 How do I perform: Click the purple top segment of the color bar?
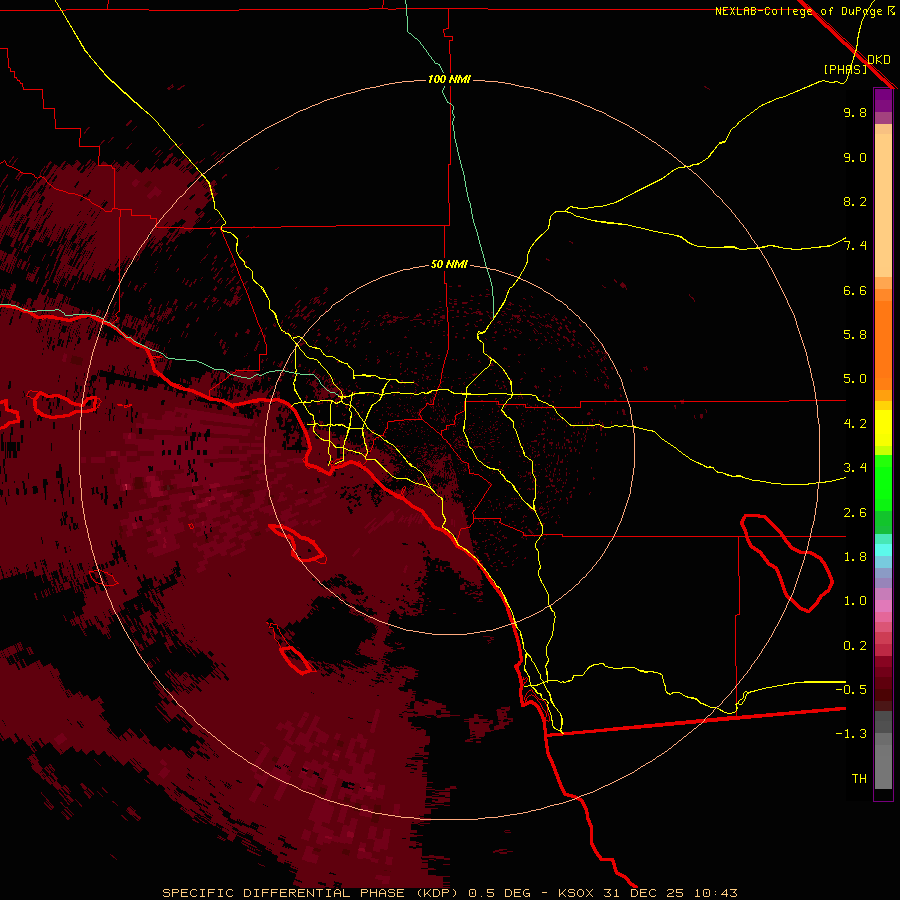pyautogui.click(x=883, y=100)
